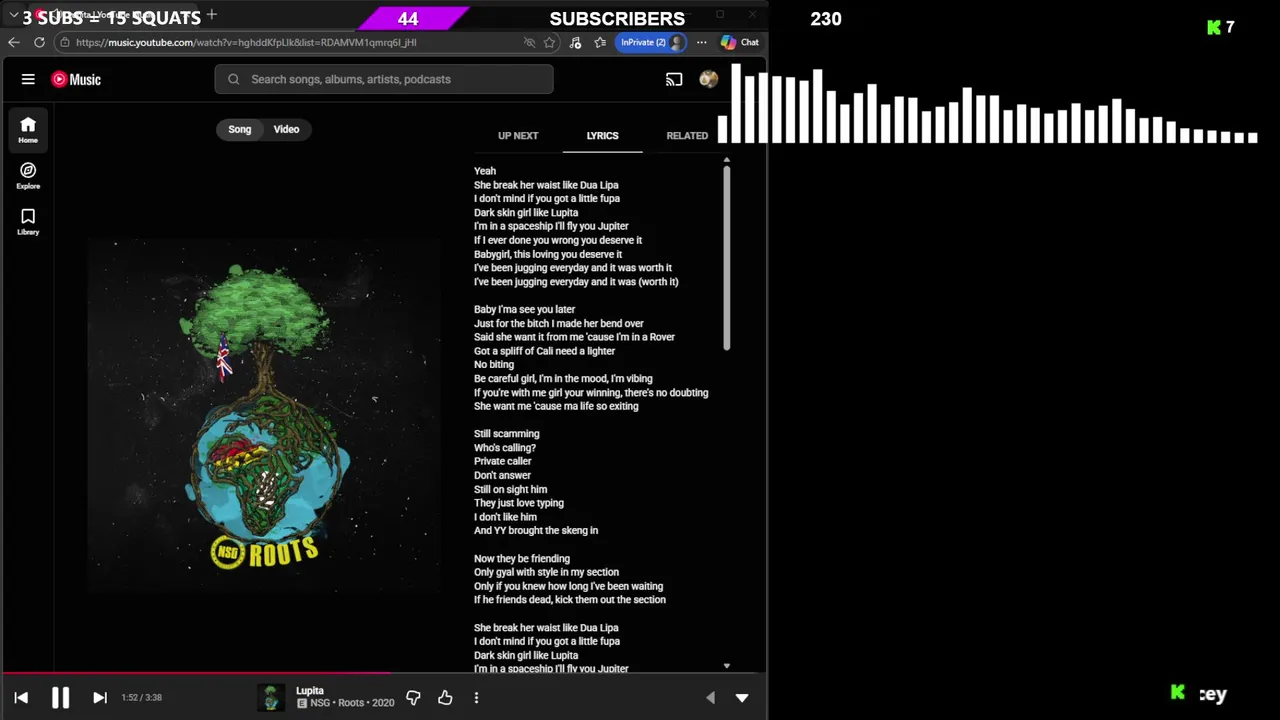The width and height of the screenshot is (1280, 720).
Task: Switch to Song mode
Action: (x=240, y=129)
